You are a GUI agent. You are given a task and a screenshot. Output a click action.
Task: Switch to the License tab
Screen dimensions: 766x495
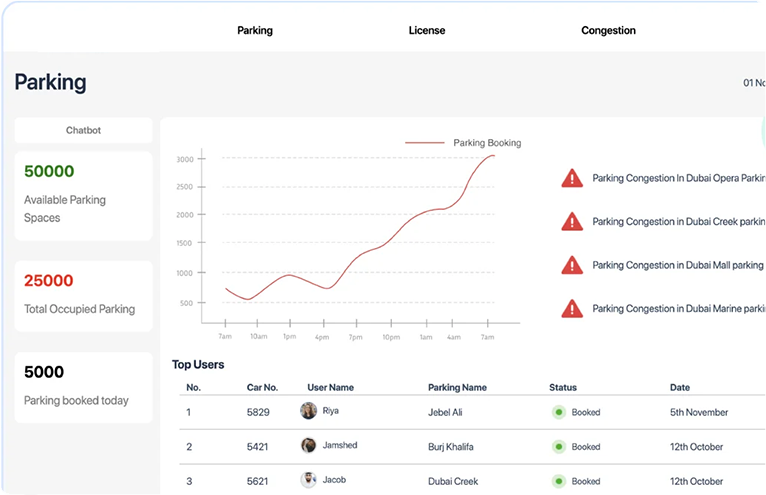click(x=427, y=30)
